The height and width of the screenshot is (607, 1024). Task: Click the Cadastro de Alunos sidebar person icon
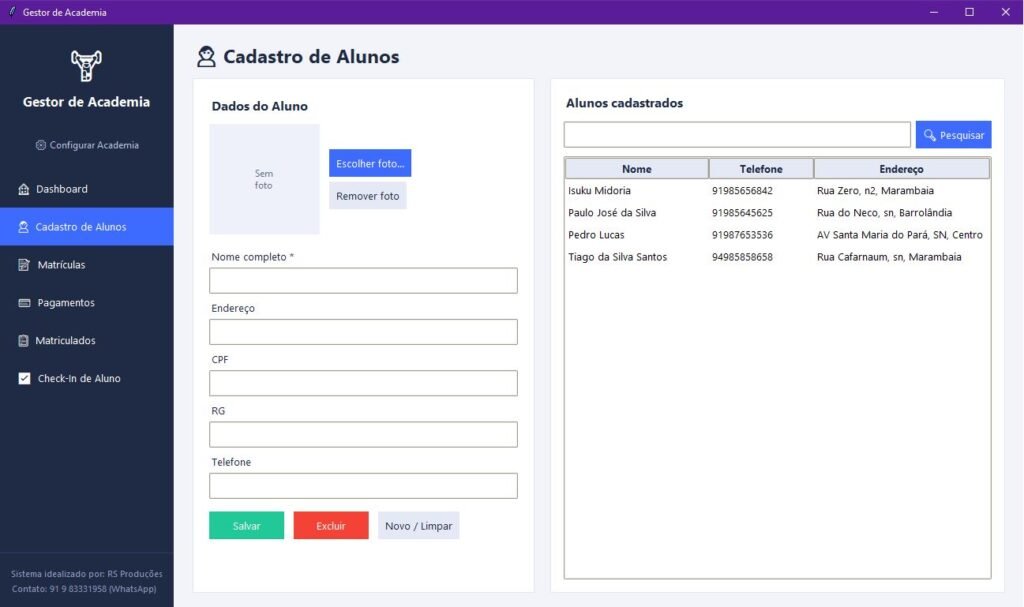tap(24, 227)
